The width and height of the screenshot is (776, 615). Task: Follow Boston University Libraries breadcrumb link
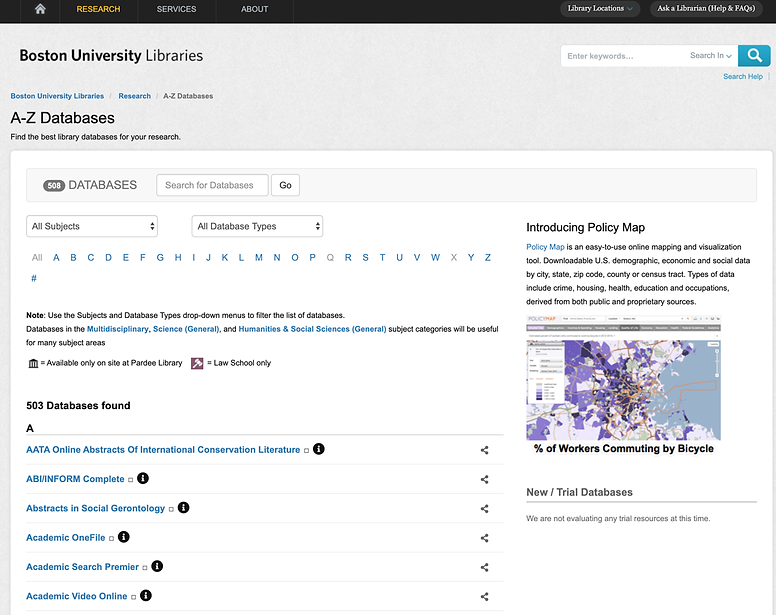[x=57, y=96]
